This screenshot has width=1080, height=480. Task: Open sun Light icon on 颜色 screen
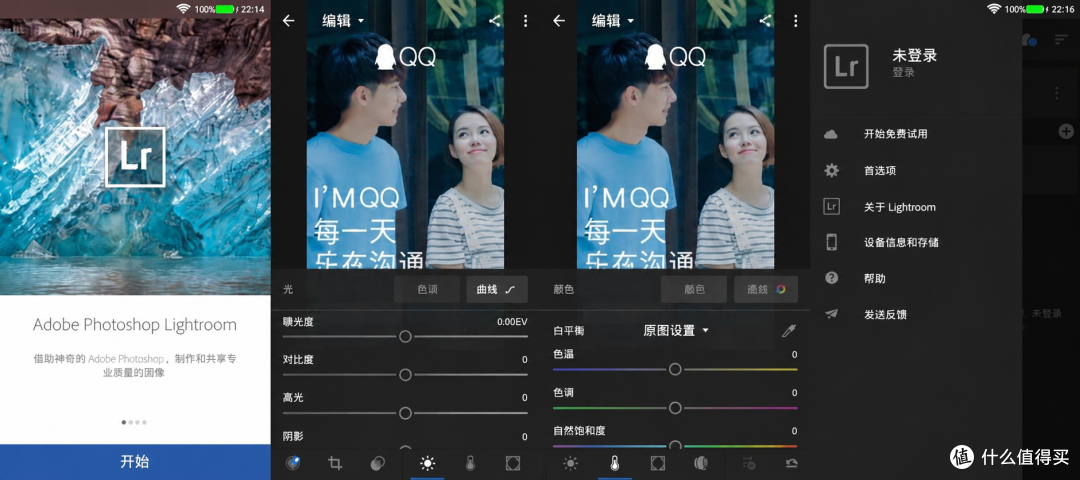[570, 463]
